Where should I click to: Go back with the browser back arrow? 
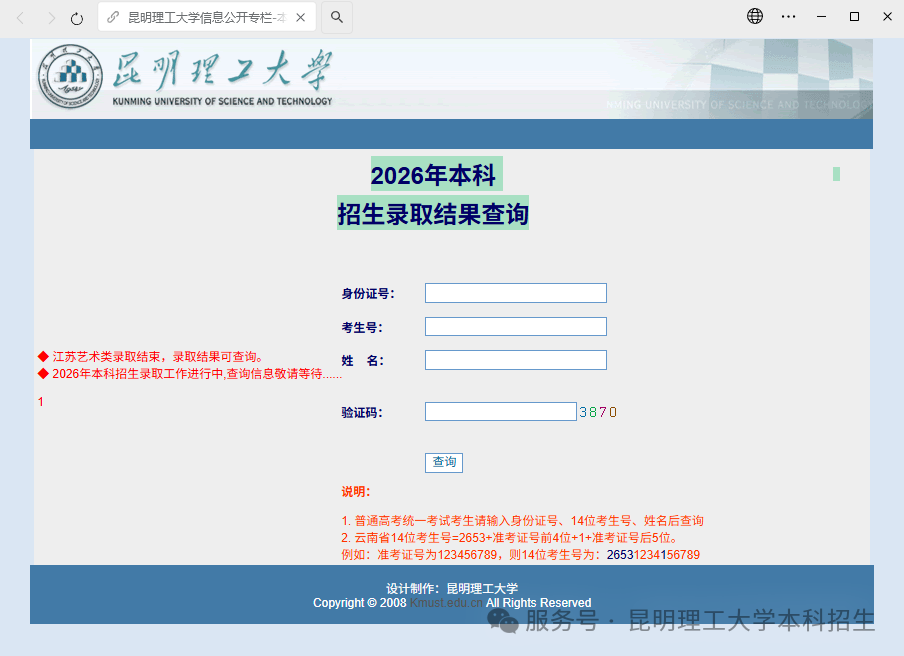click(x=21, y=18)
